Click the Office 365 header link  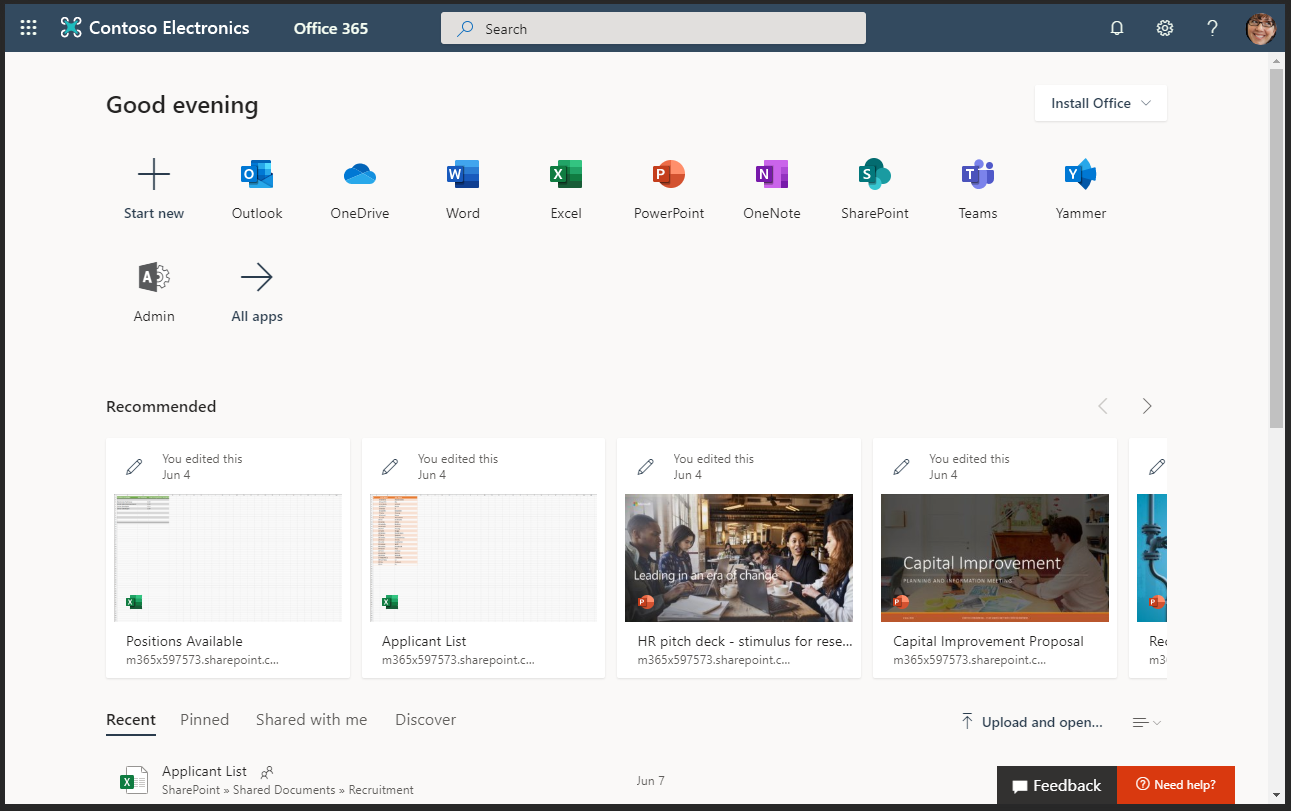pyautogui.click(x=331, y=28)
